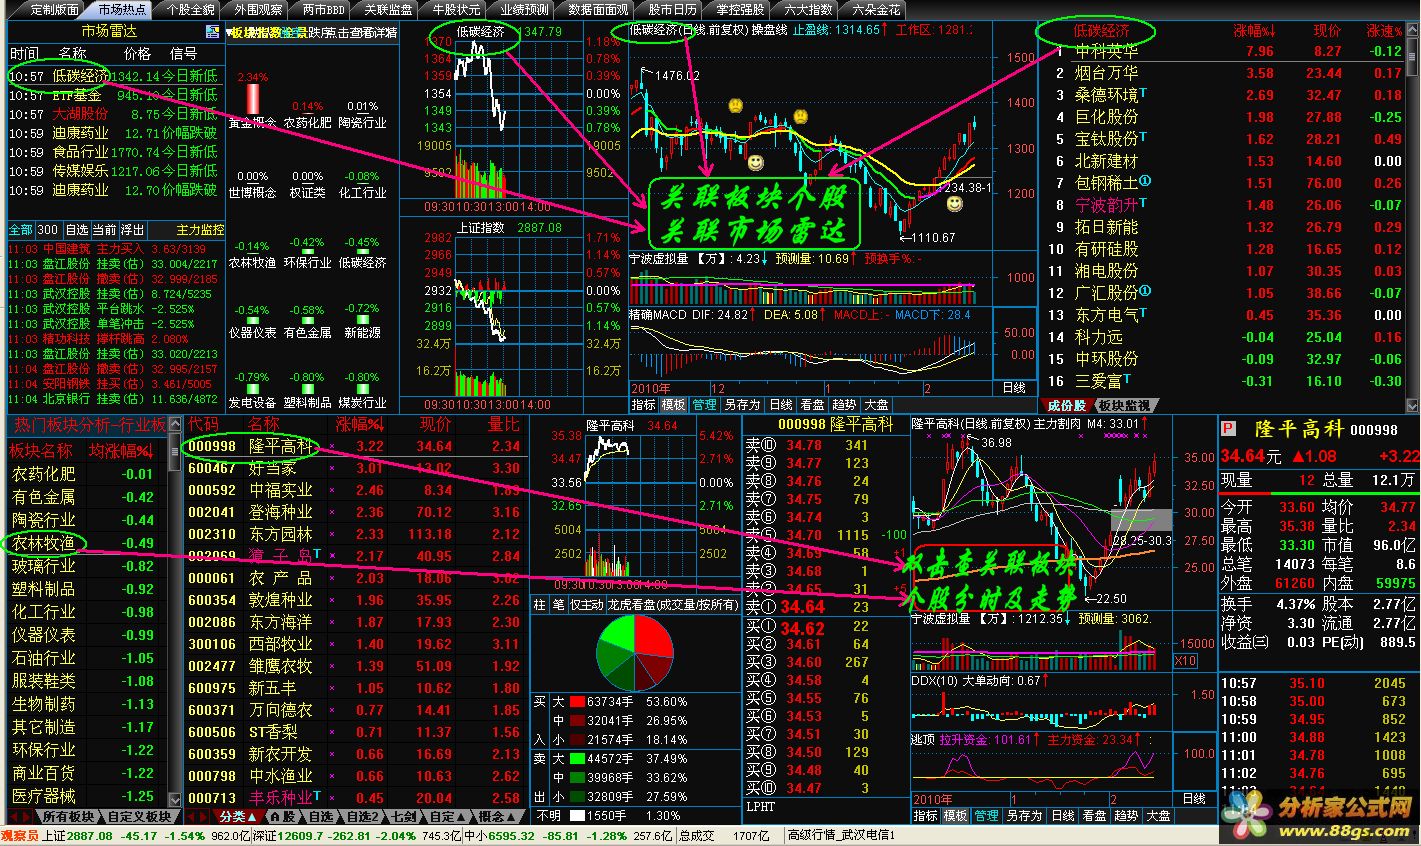1421x846 pixels.
Task: Click the 大湖股份 radar alert row
Action: coord(113,114)
